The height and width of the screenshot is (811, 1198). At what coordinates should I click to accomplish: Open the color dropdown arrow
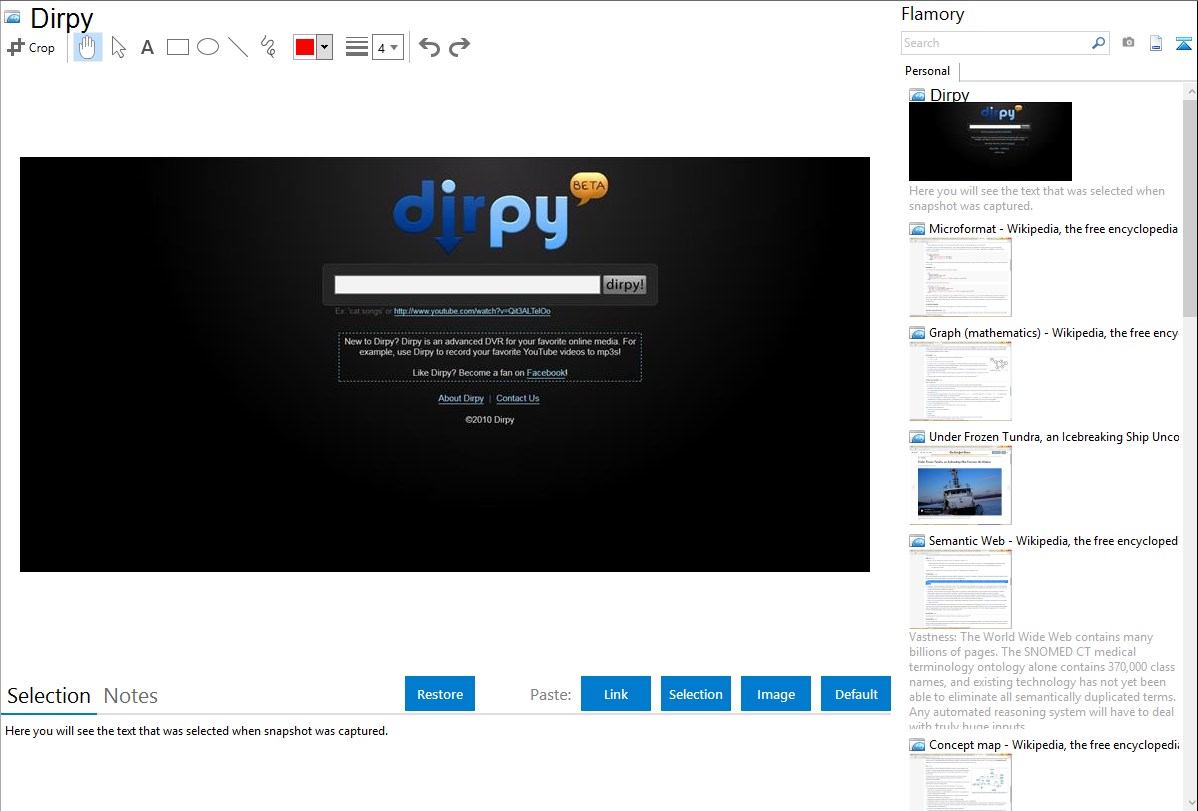point(325,47)
